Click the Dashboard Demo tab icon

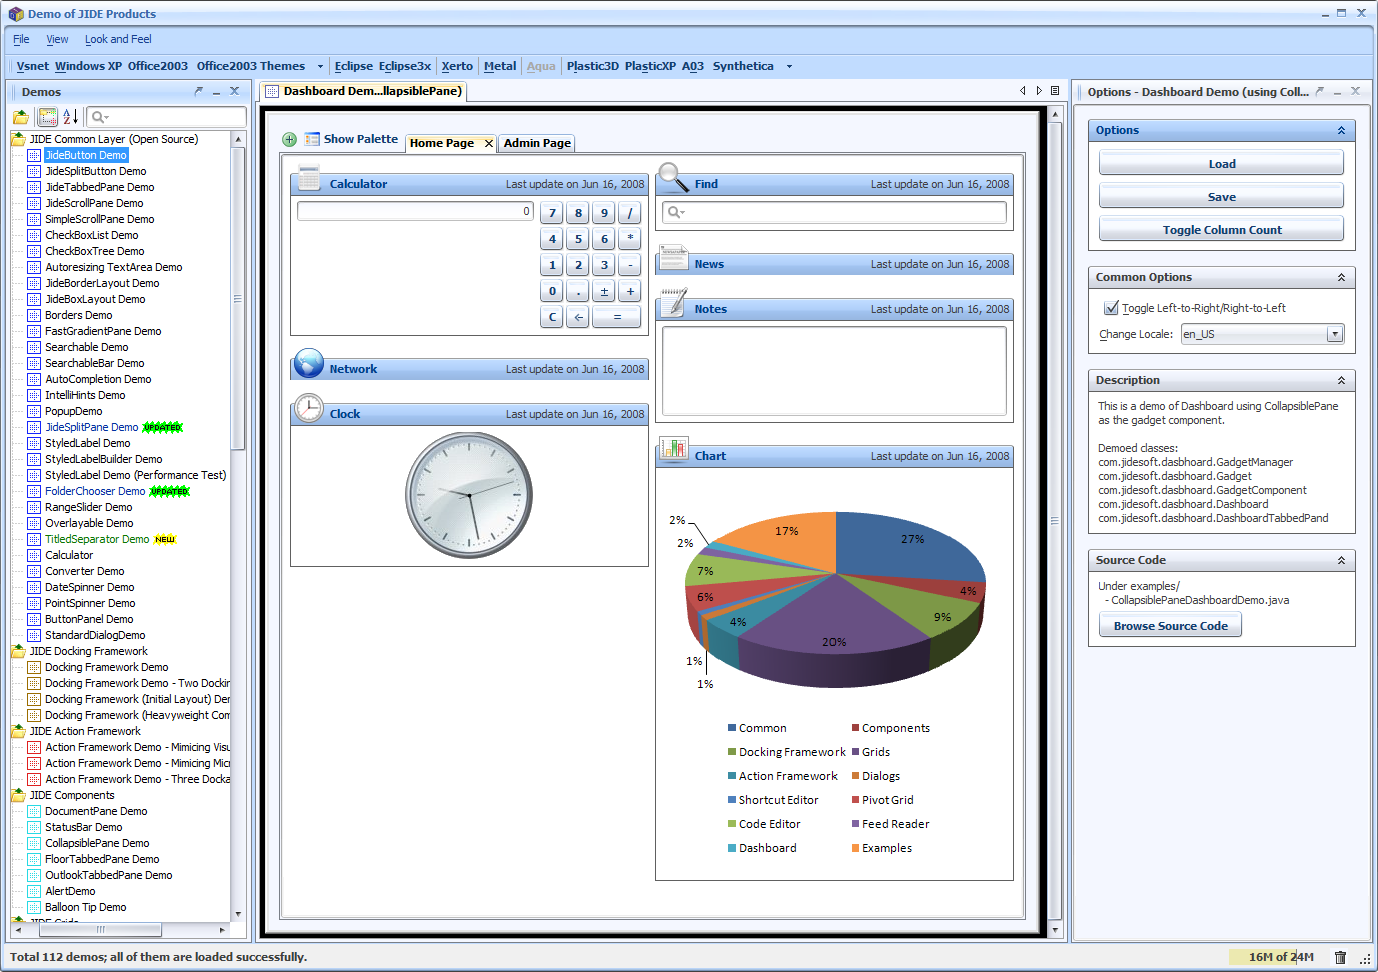tap(272, 91)
